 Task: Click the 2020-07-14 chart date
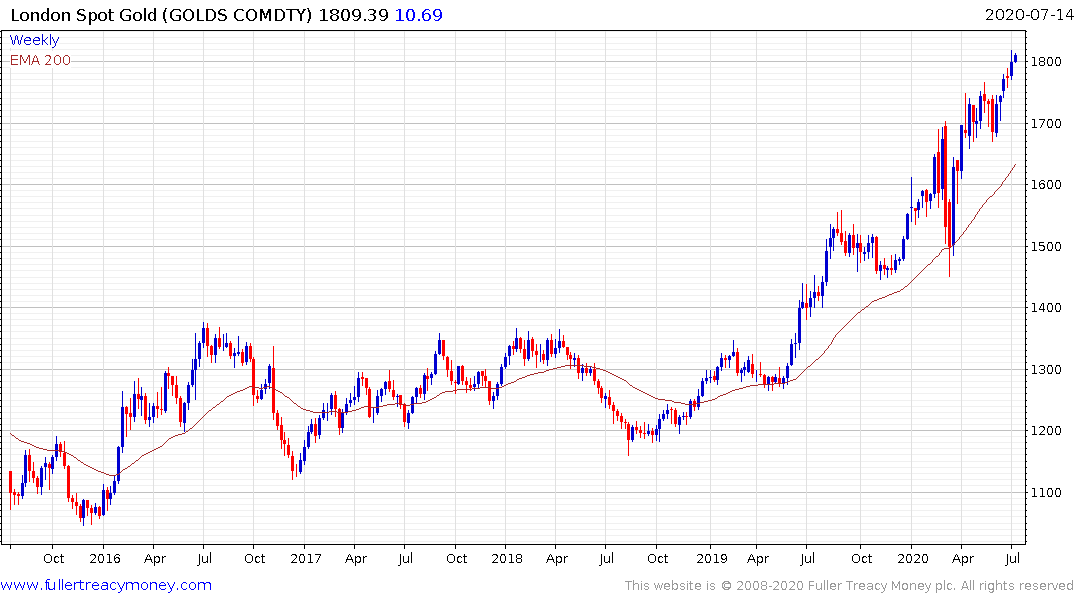[1029, 14]
